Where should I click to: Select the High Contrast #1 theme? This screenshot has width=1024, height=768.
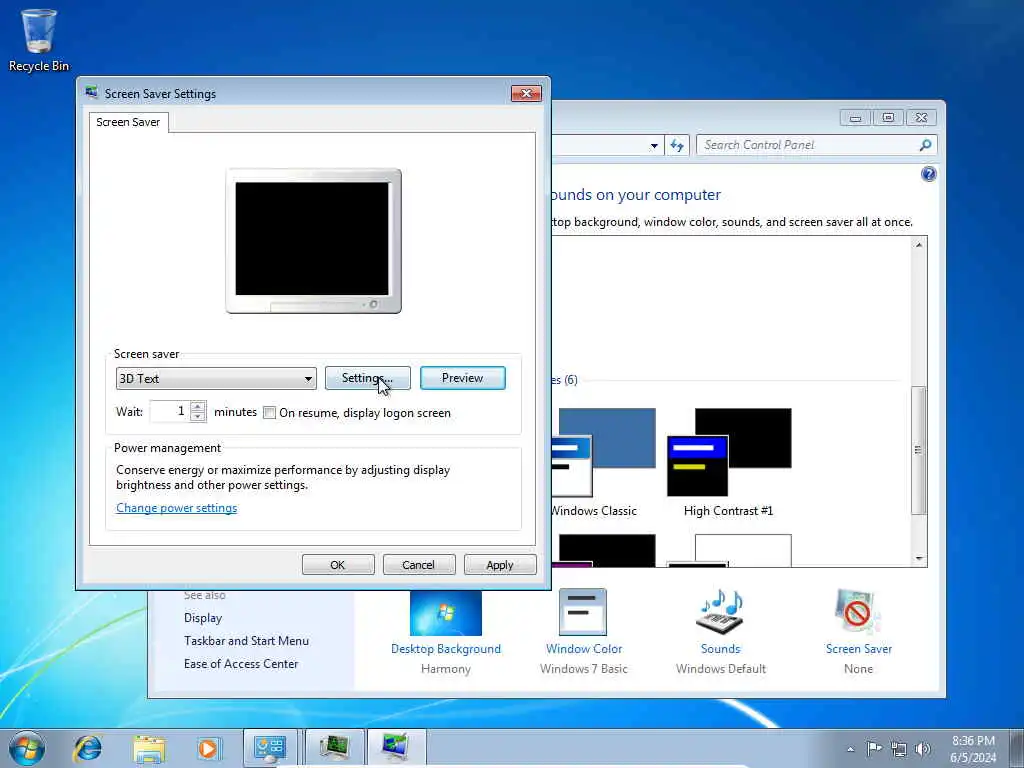[x=729, y=463]
